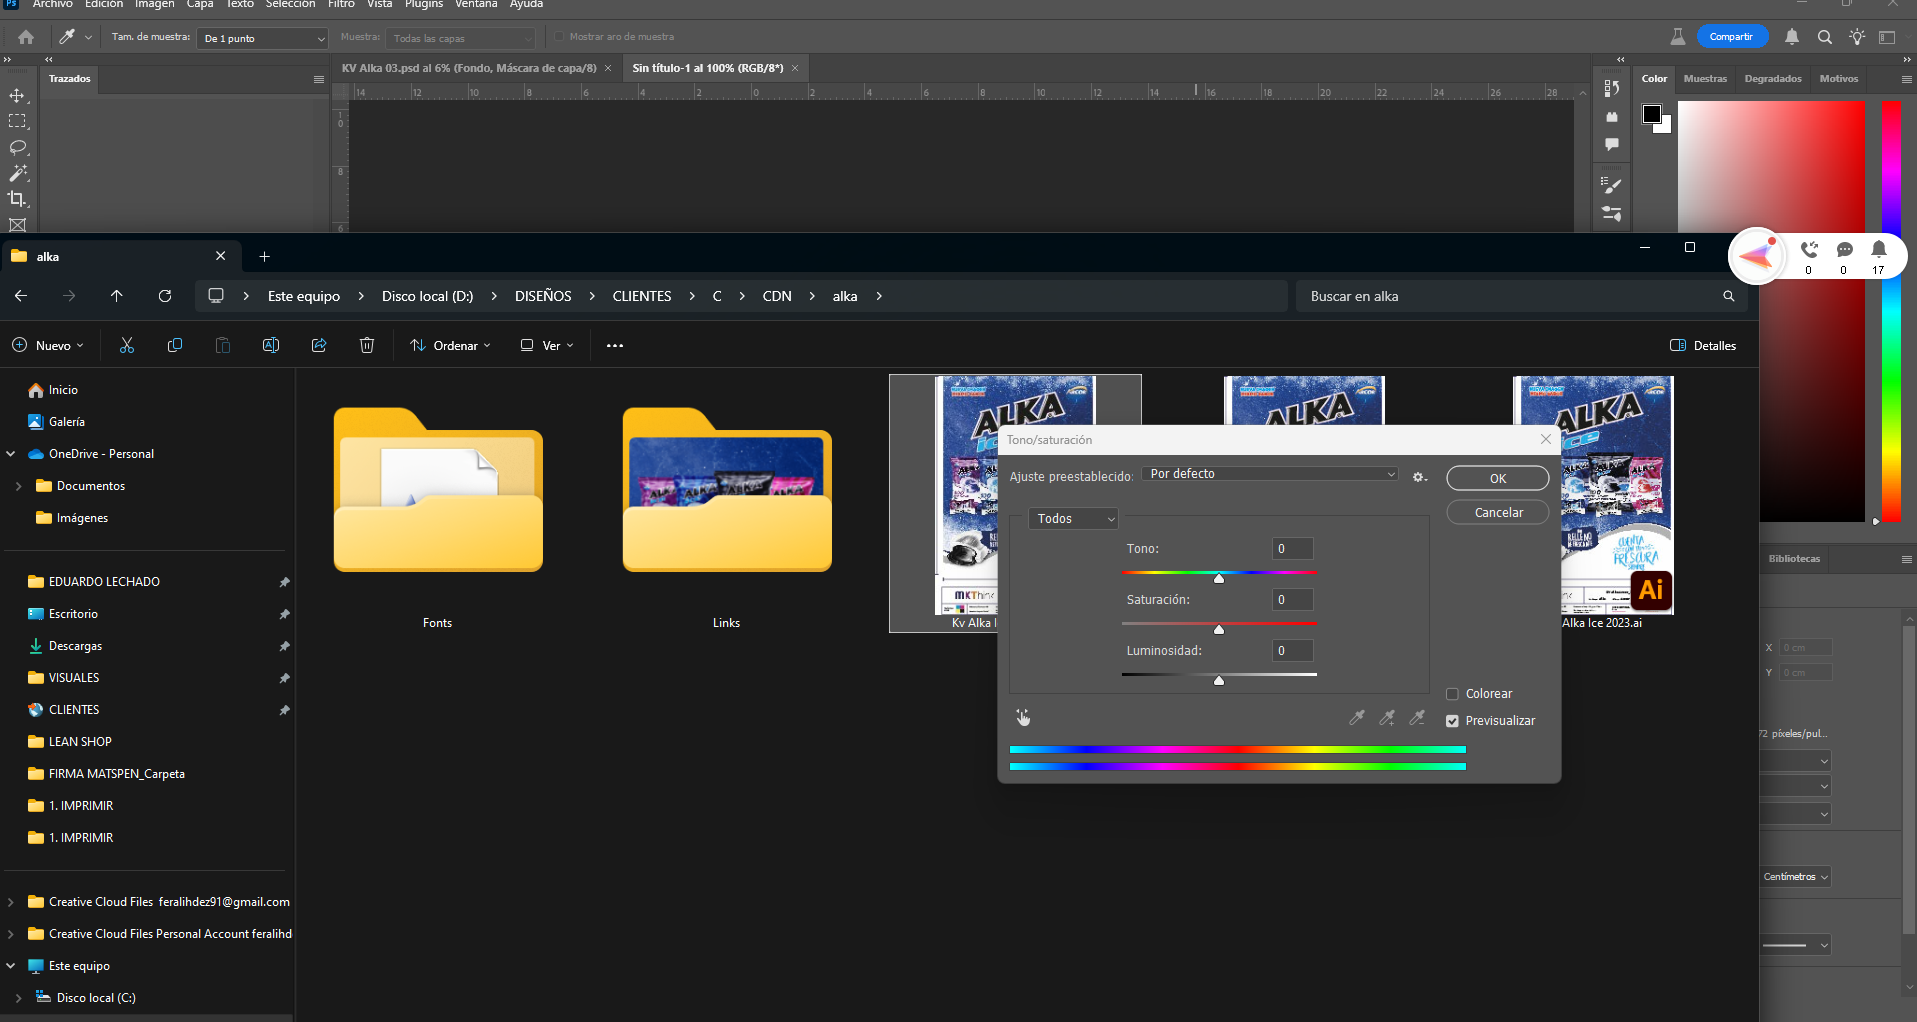Image resolution: width=1917 pixels, height=1022 pixels.
Task: Toggle Mostrar aro de muestra option
Action: coord(558,36)
